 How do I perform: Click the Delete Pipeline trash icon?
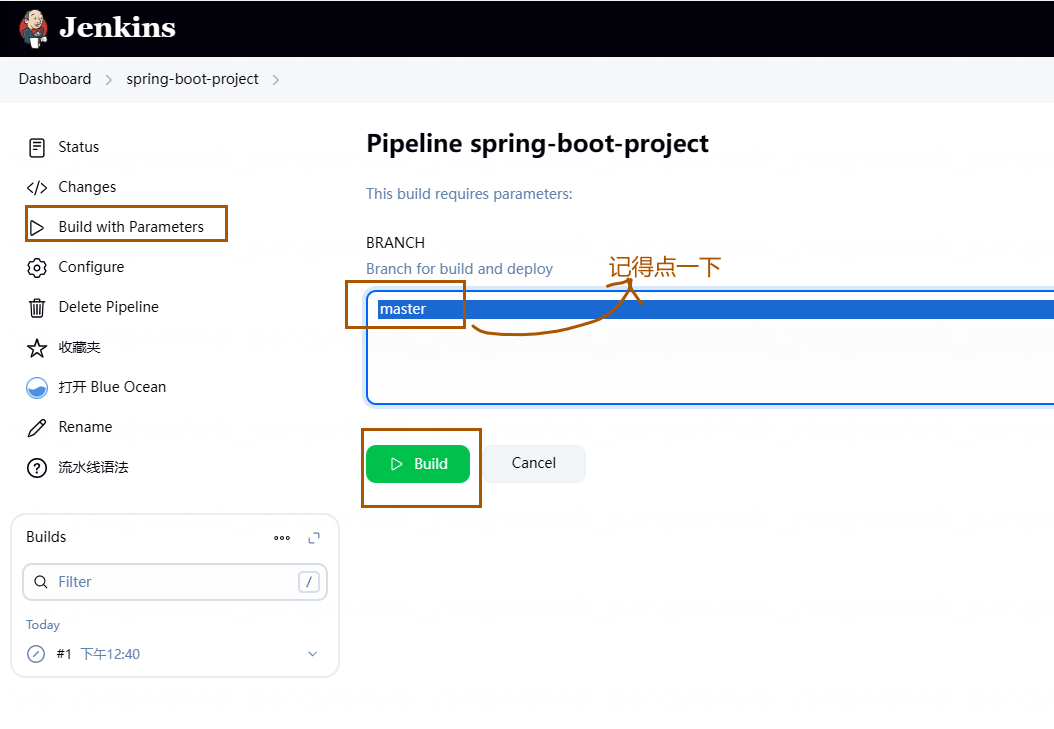click(37, 308)
